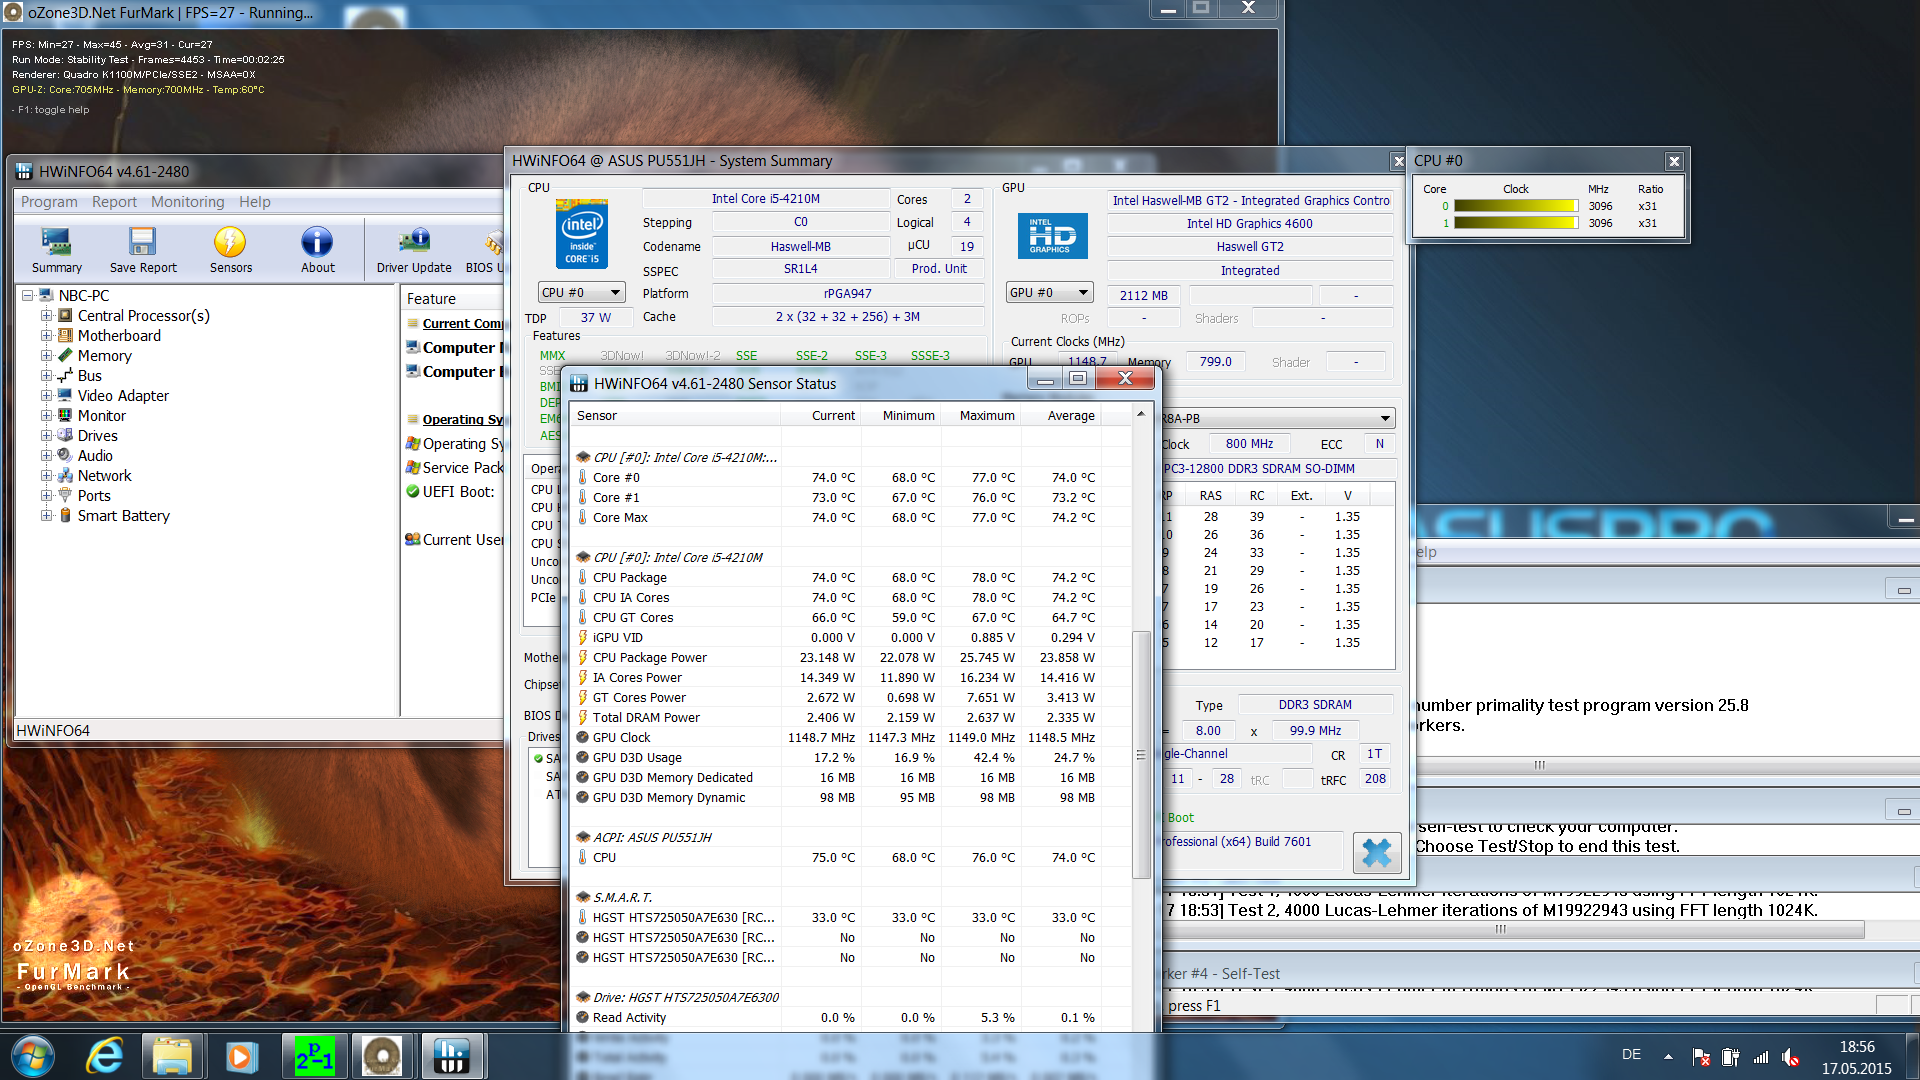Open the FurMark taskbar icon
This screenshot has width=1920, height=1080.
point(381,1056)
